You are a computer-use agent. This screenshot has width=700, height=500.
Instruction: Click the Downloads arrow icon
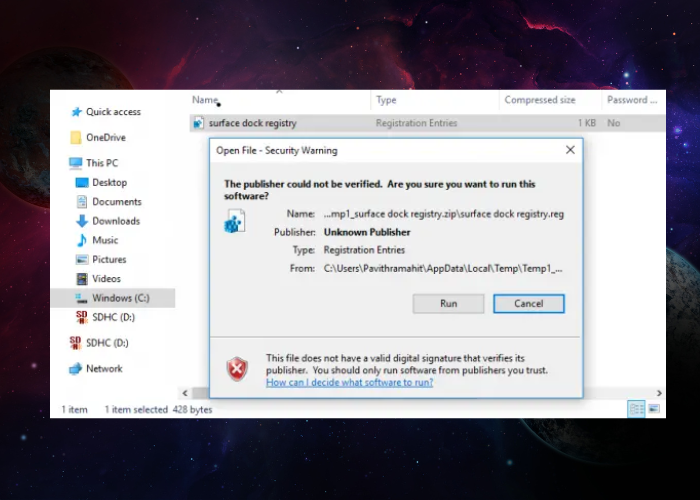point(82,221)
